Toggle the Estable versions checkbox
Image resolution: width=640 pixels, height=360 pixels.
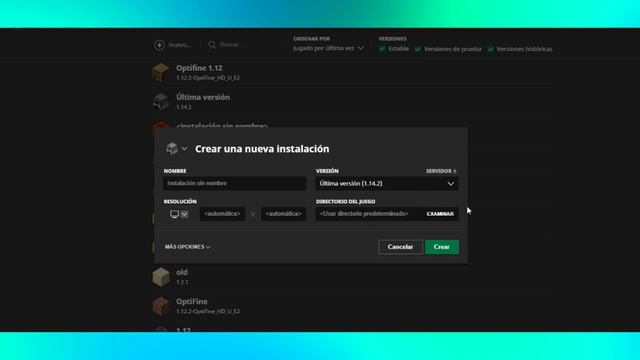click(x=382, y=49)
